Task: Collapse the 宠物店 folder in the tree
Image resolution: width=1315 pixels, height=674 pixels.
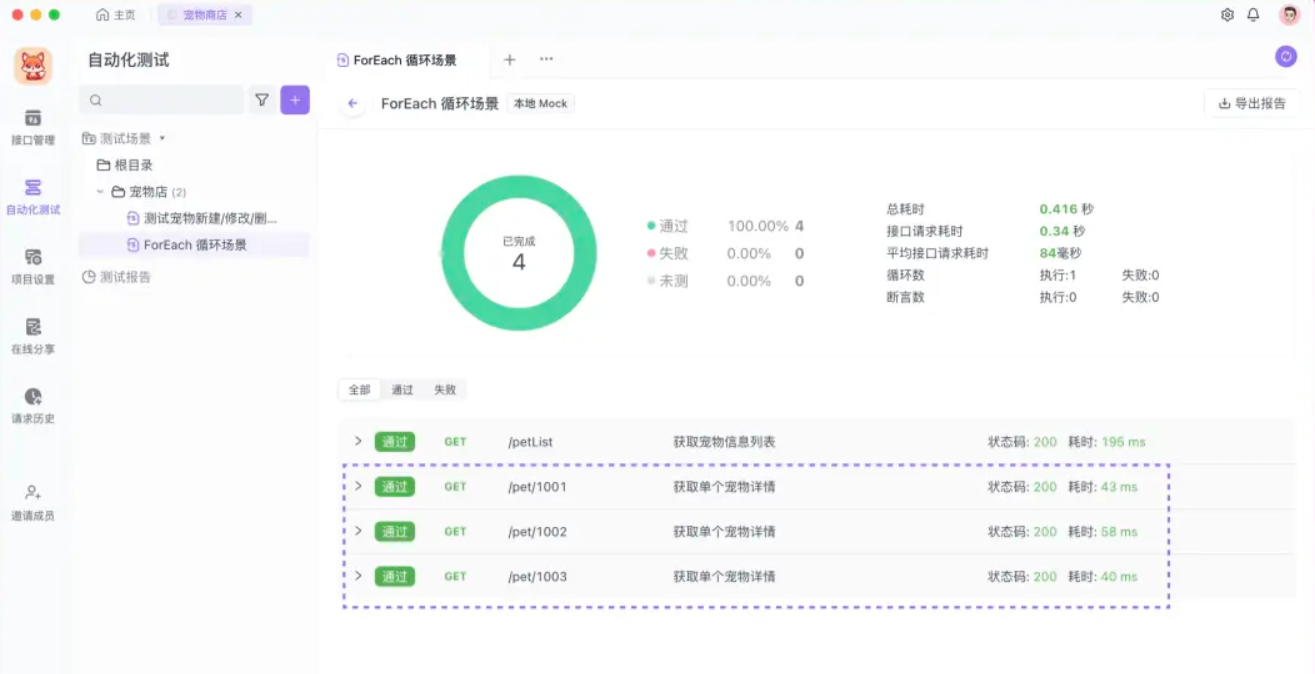Action: click(100, 191)
